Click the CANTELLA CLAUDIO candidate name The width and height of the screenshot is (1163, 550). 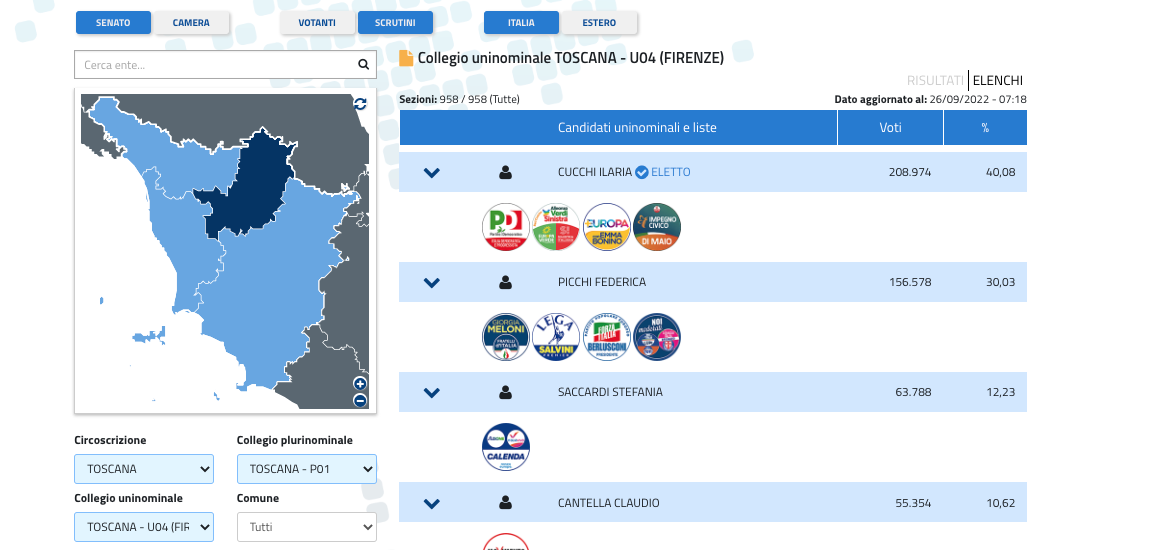608,503
